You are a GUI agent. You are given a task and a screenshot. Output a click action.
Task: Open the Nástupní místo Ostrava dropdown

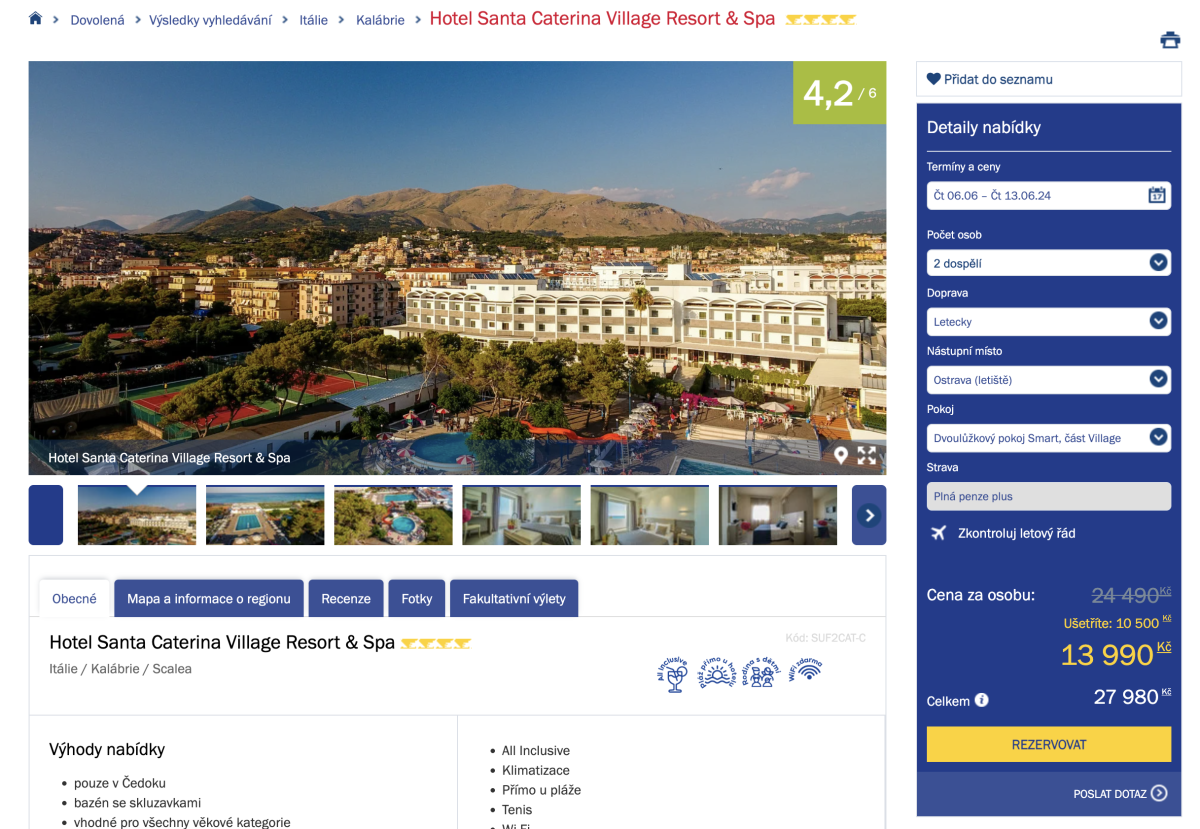[1049, 380]
